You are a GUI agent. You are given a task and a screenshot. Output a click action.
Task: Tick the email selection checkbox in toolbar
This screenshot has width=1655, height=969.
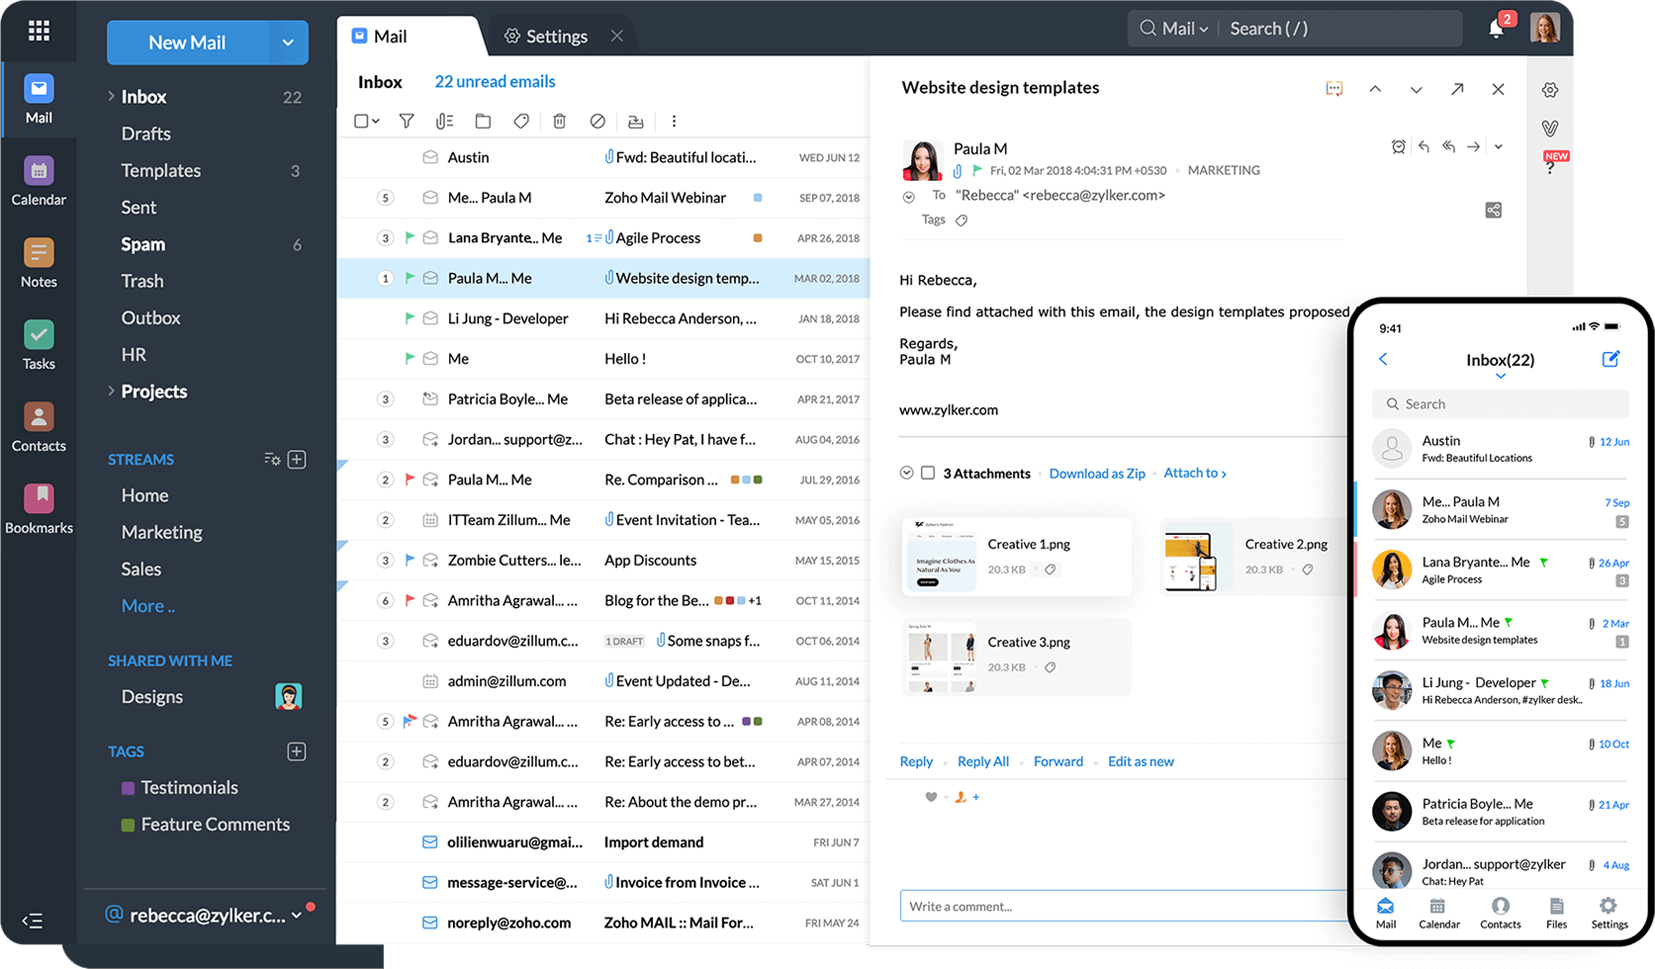[x=360, y=120]
